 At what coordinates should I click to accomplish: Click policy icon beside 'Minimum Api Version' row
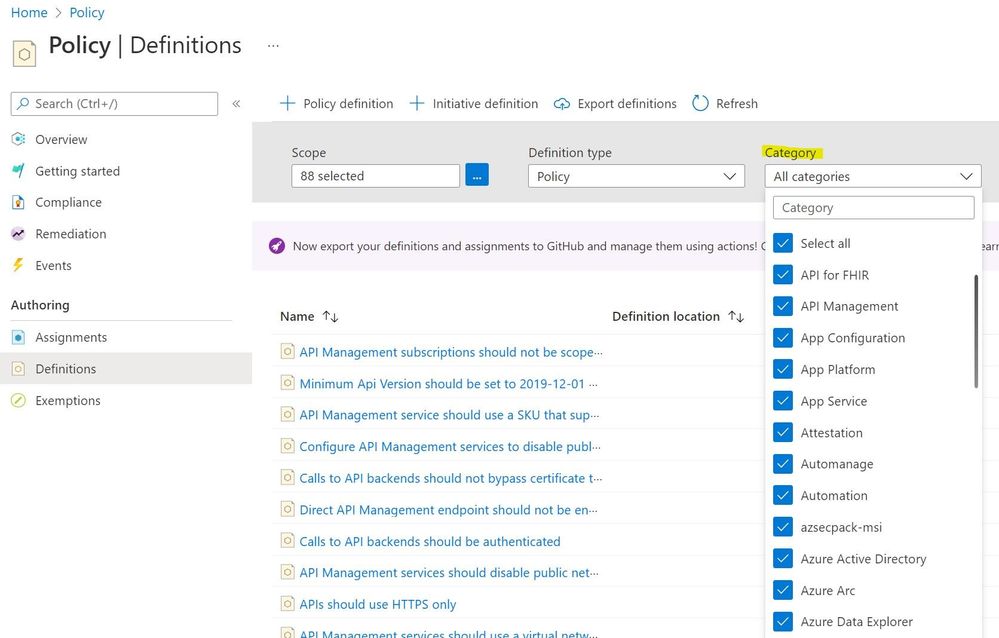287,382
